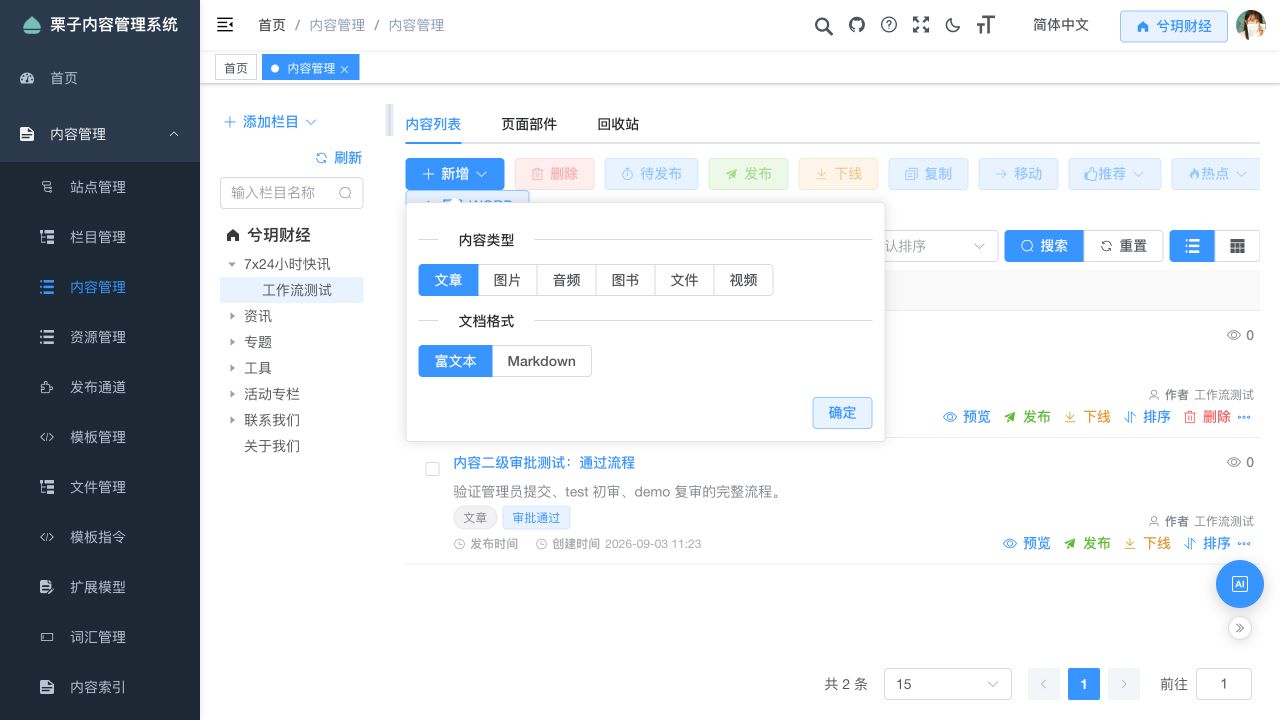Viewport: 1280px width, 720px height.
Task: Go to 首页 in the sidebar
Action: click(x=100, y=78)
